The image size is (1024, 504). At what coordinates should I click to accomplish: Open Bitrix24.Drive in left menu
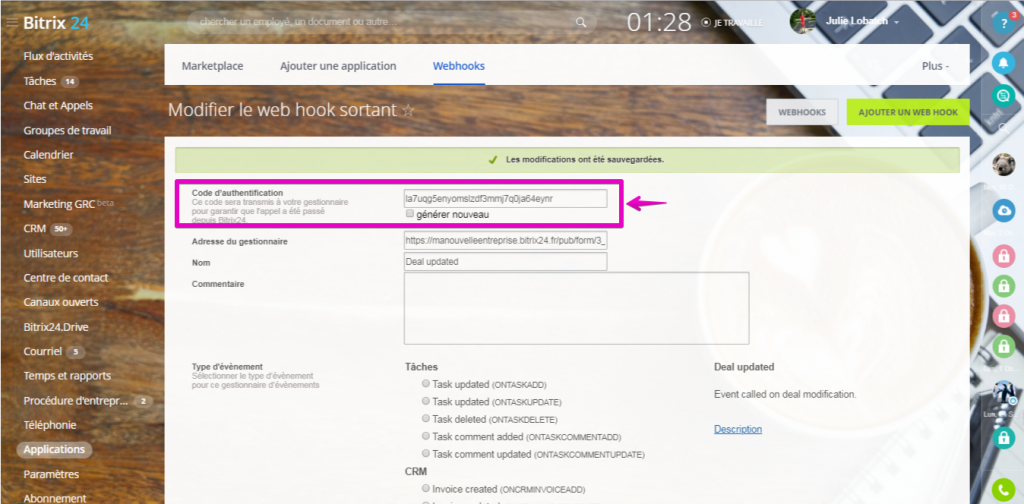pyautogui.click(x=56, y=327)
